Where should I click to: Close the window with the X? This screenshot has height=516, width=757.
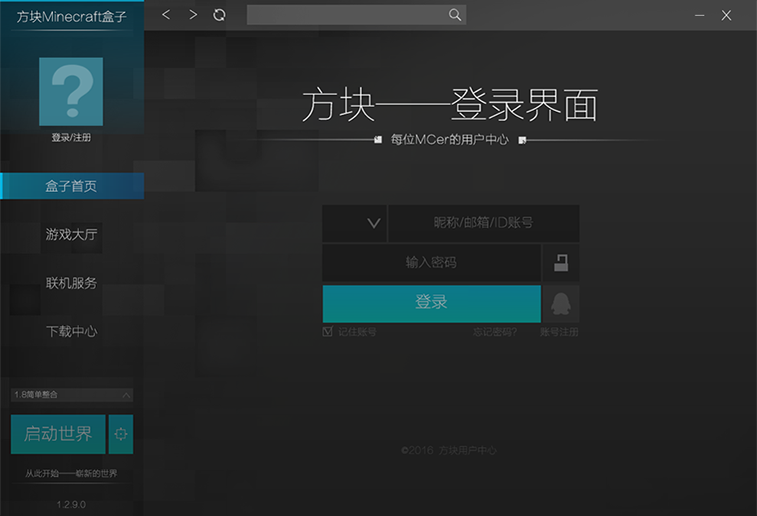[726, 15]
